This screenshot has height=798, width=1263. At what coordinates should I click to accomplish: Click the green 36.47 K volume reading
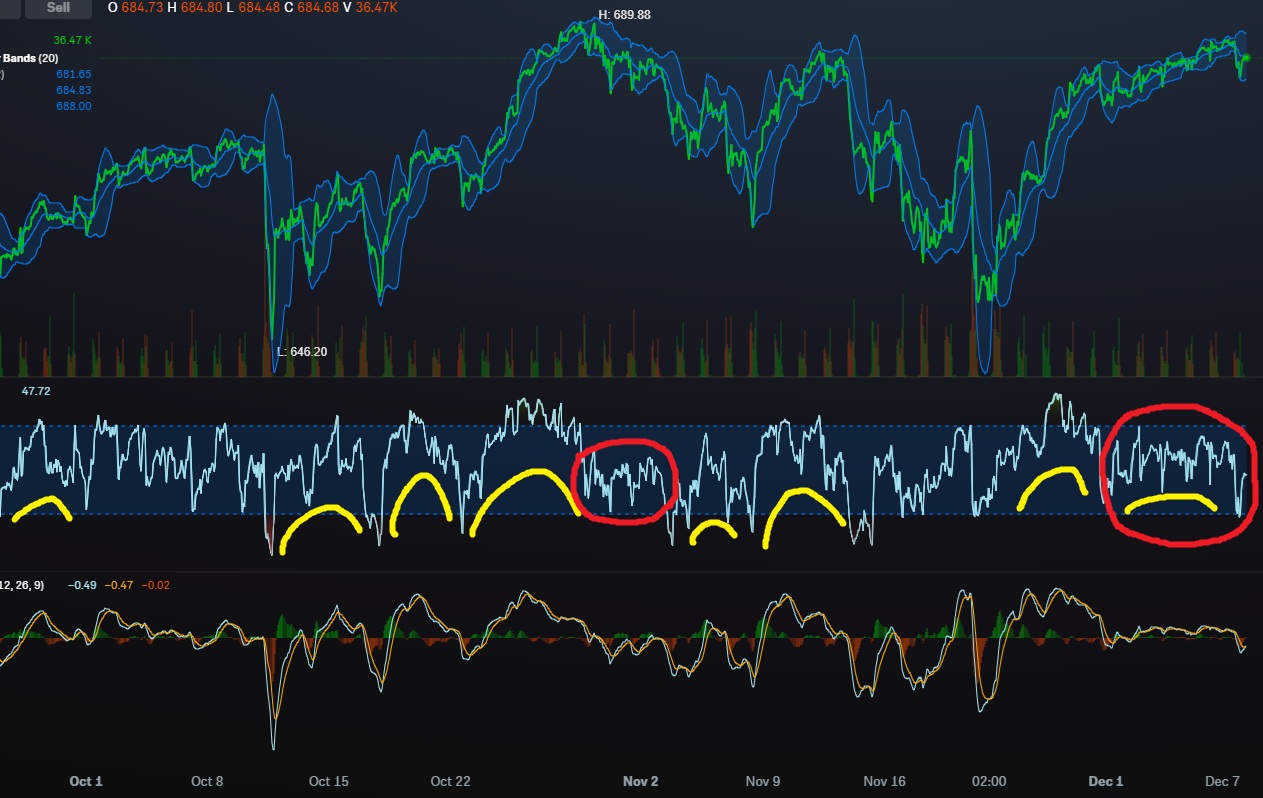pyautogui.click(x=73, y=40)
